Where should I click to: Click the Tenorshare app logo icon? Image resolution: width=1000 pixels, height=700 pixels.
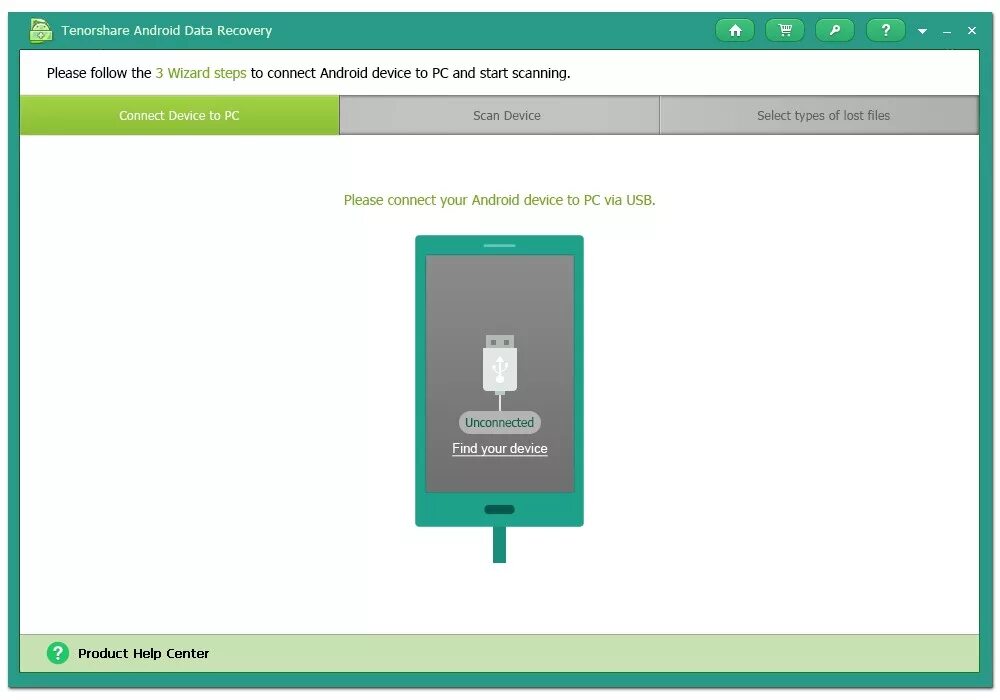[41, 30]
